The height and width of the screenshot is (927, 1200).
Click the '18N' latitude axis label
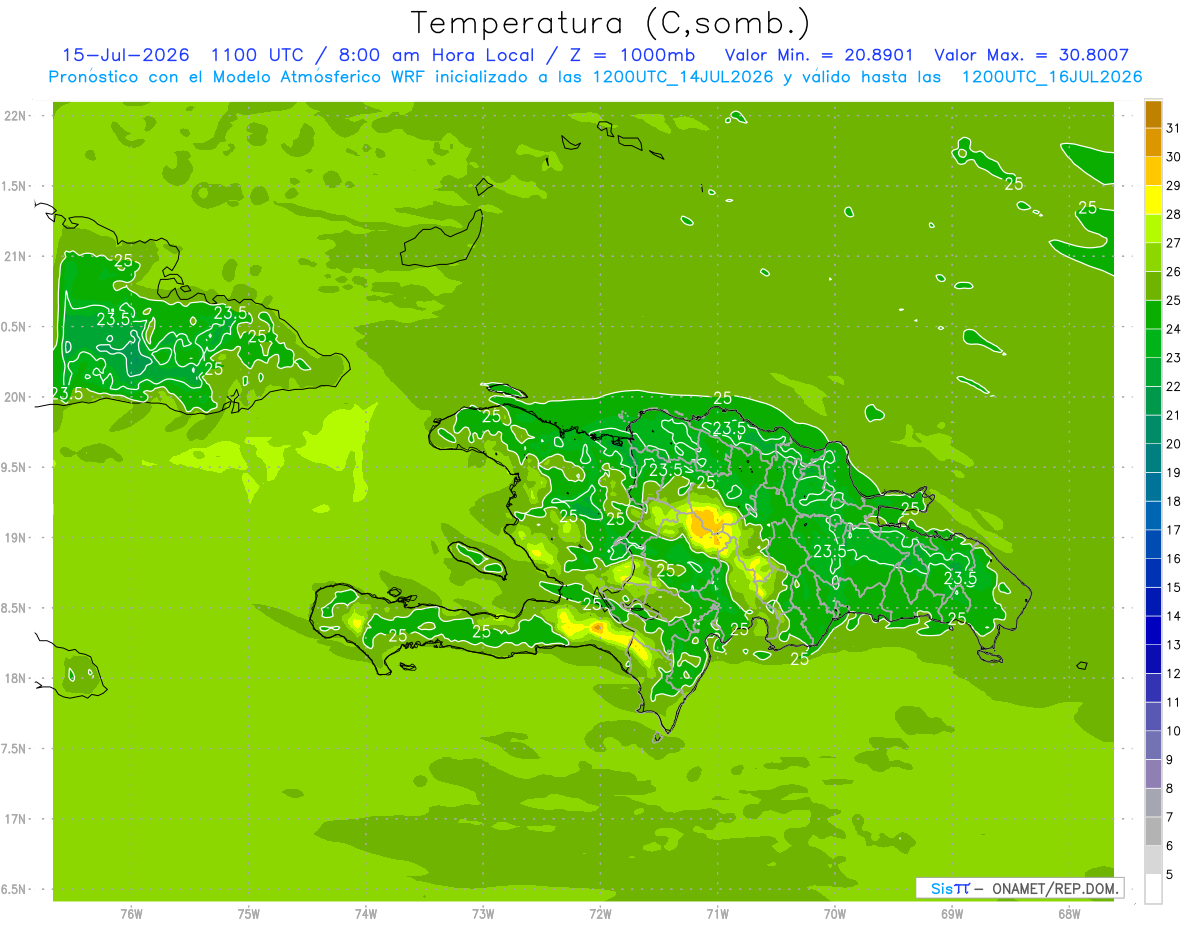coord(16,678)
